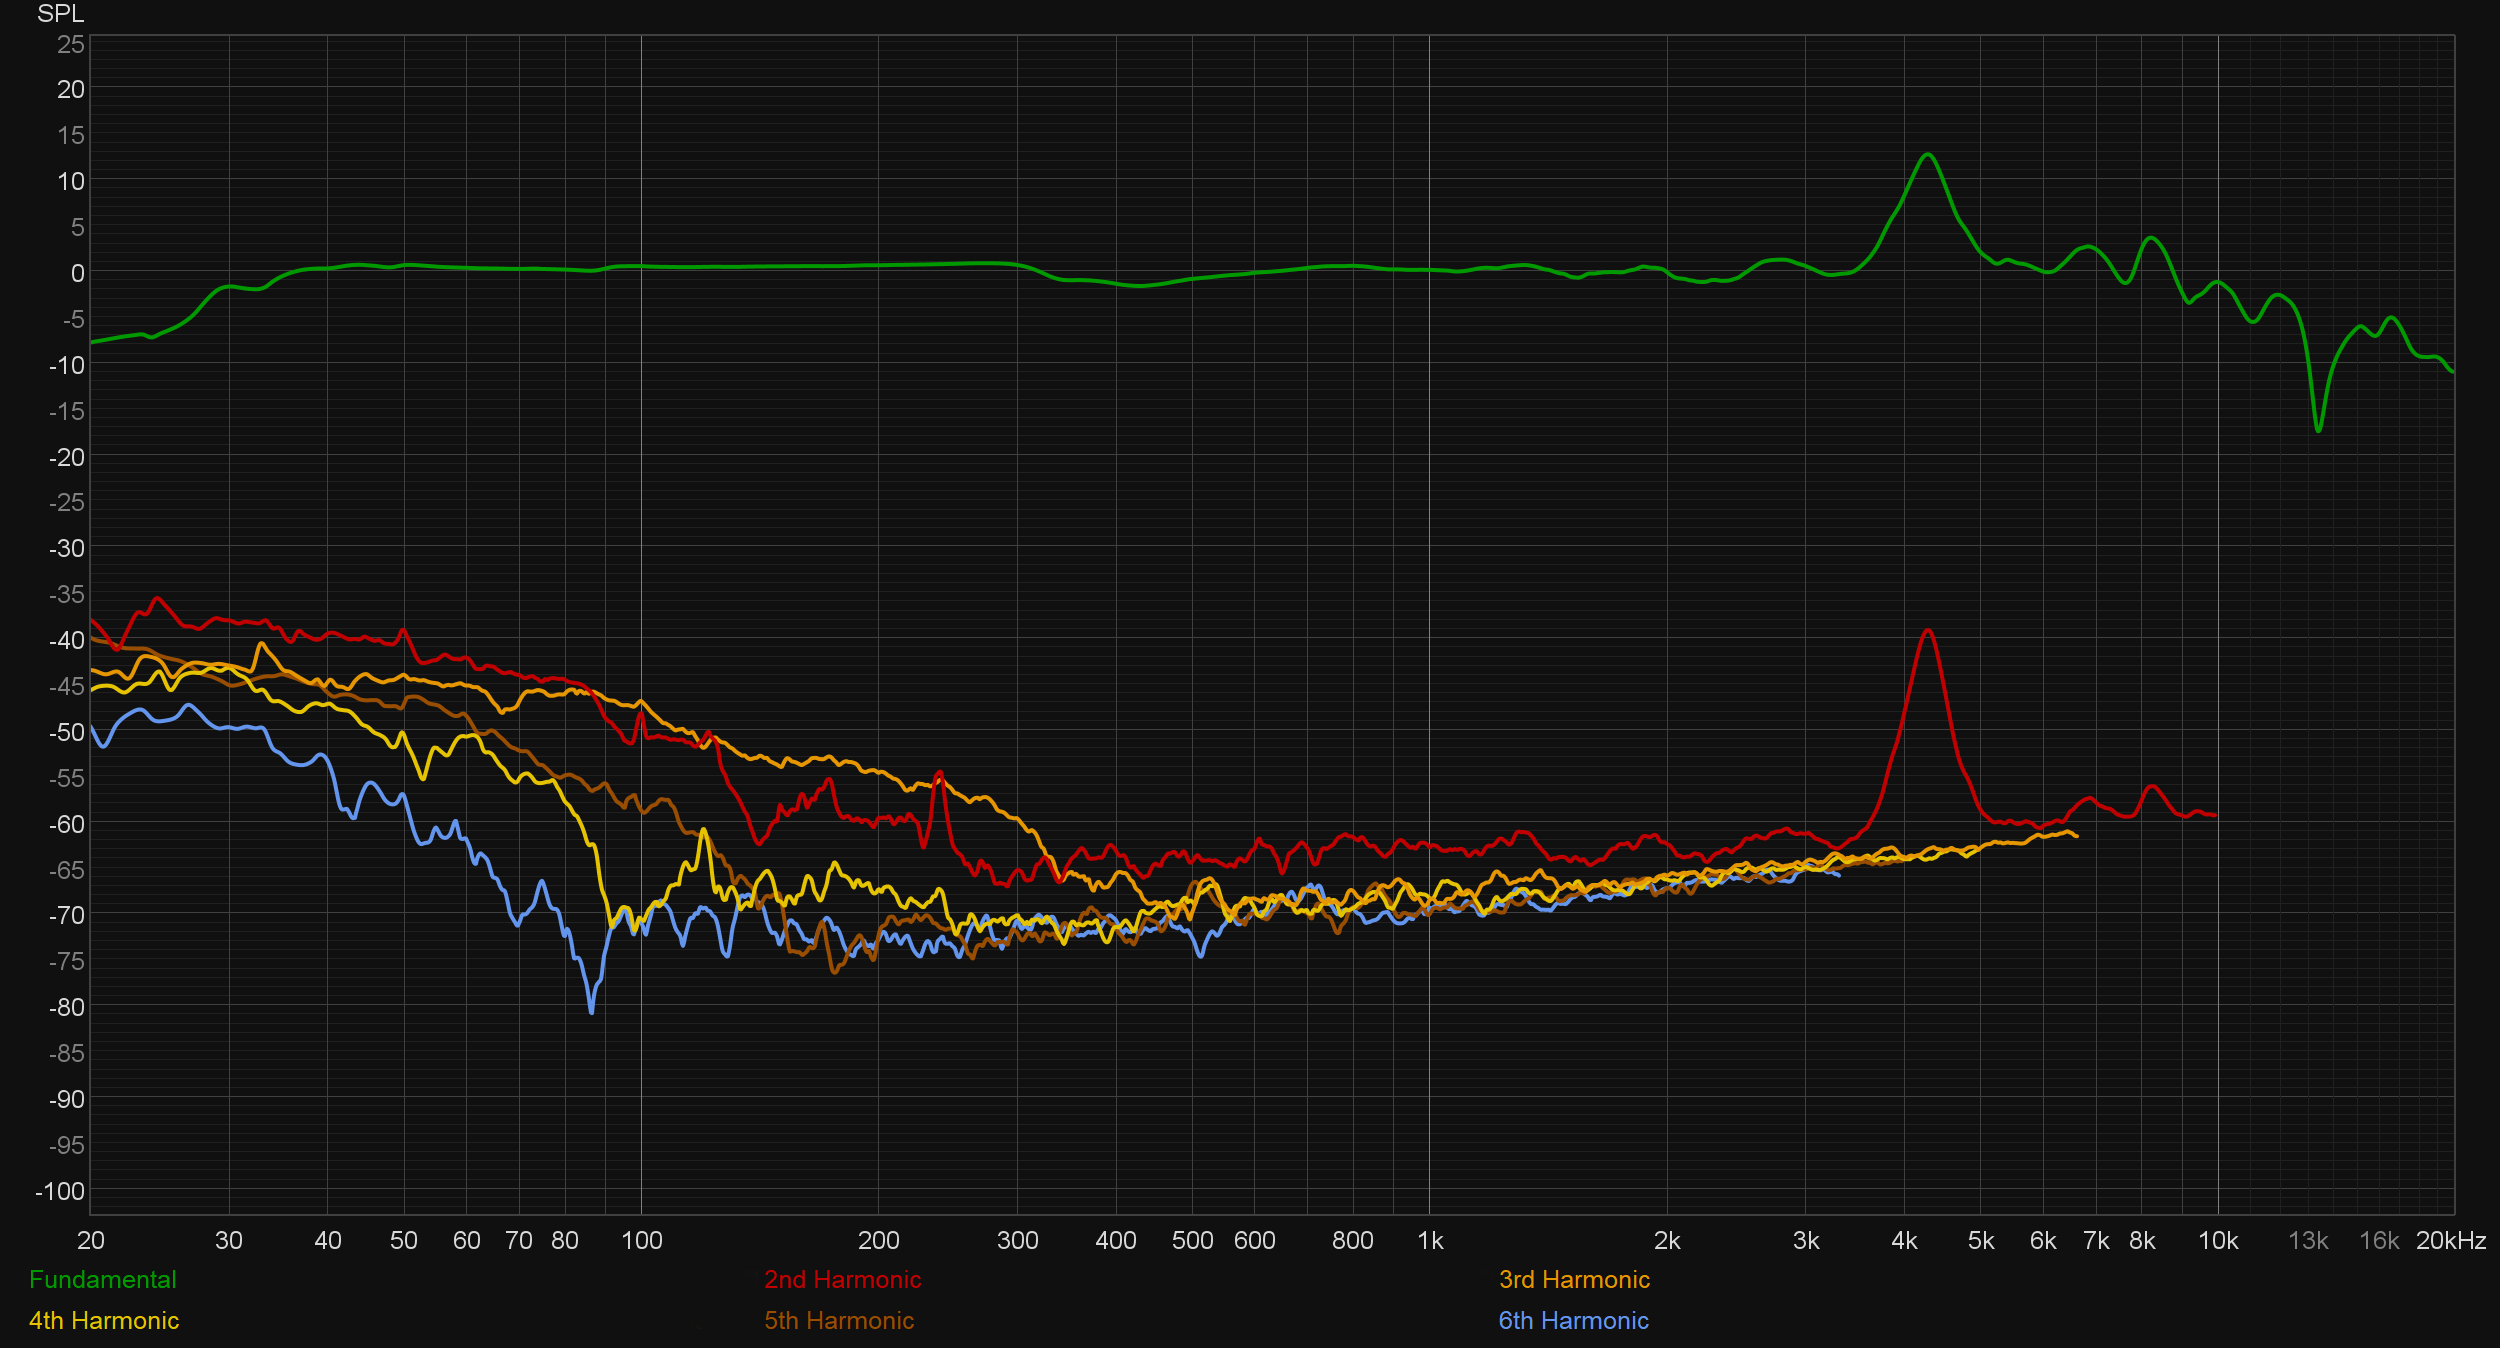Click the SPL axis title
Viewport: 2500px width, 1348px height.
point(60,14)
